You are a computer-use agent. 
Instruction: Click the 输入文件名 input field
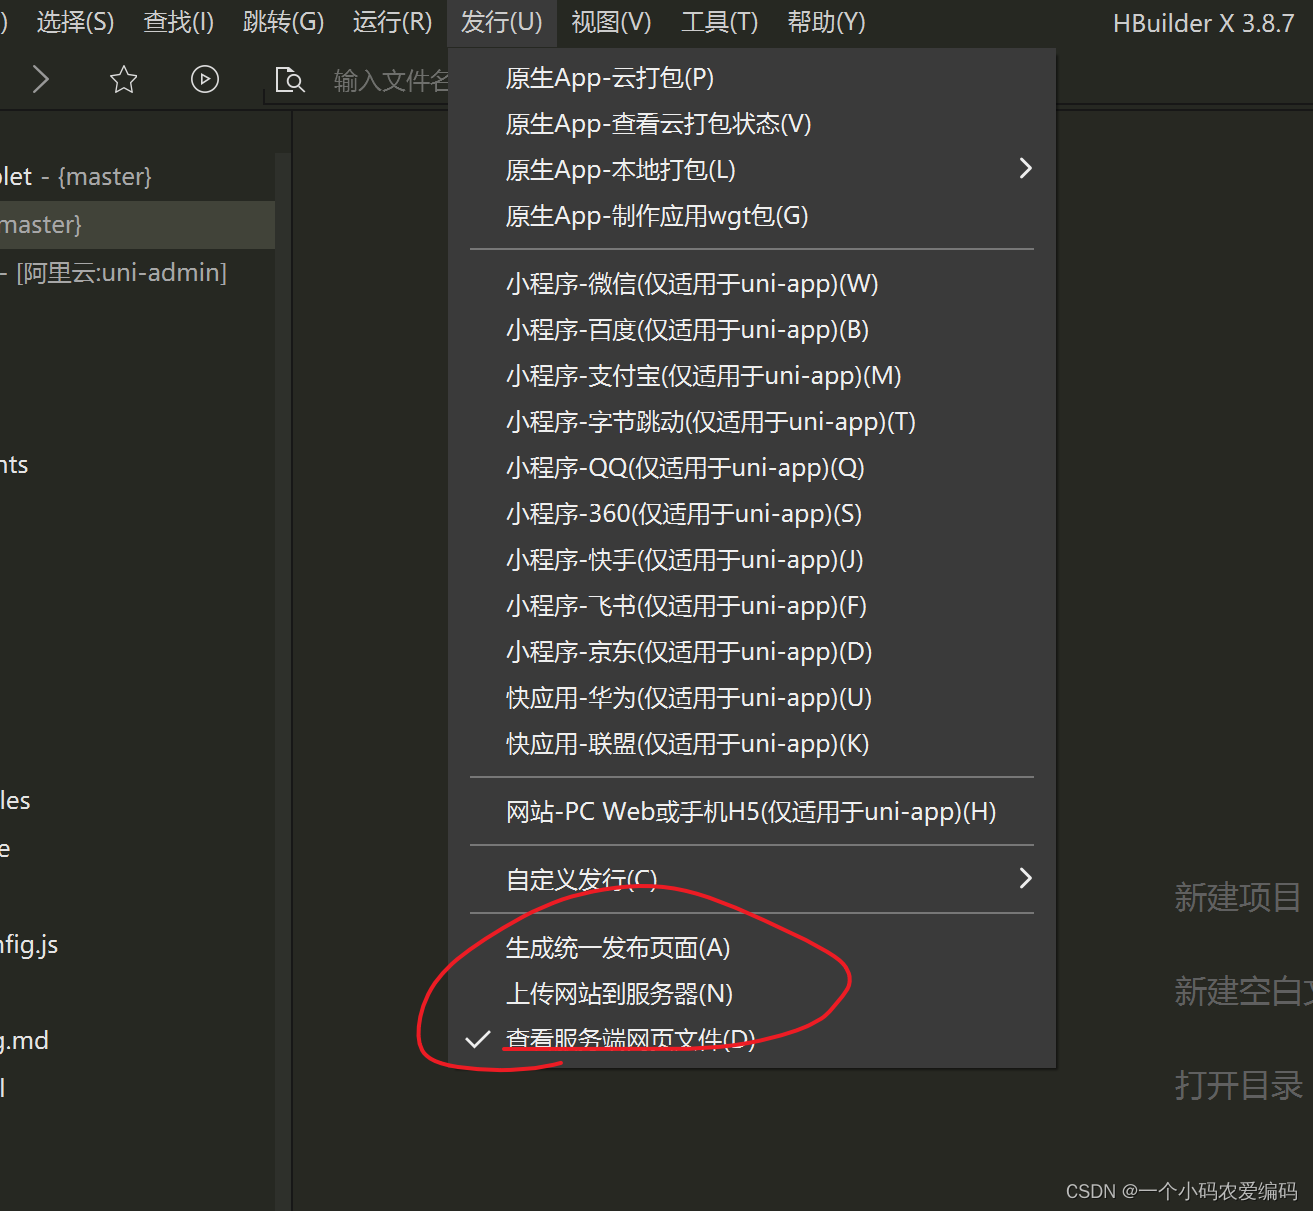pos(392,80)
